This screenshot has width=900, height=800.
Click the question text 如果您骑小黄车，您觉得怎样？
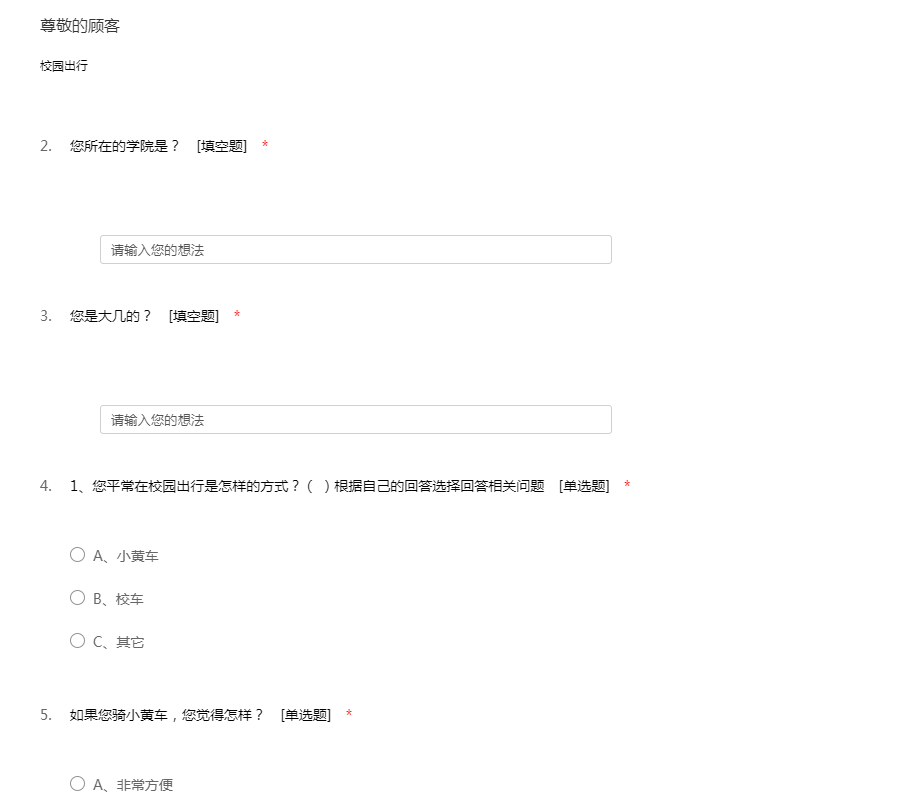click(x=167, y=715)
